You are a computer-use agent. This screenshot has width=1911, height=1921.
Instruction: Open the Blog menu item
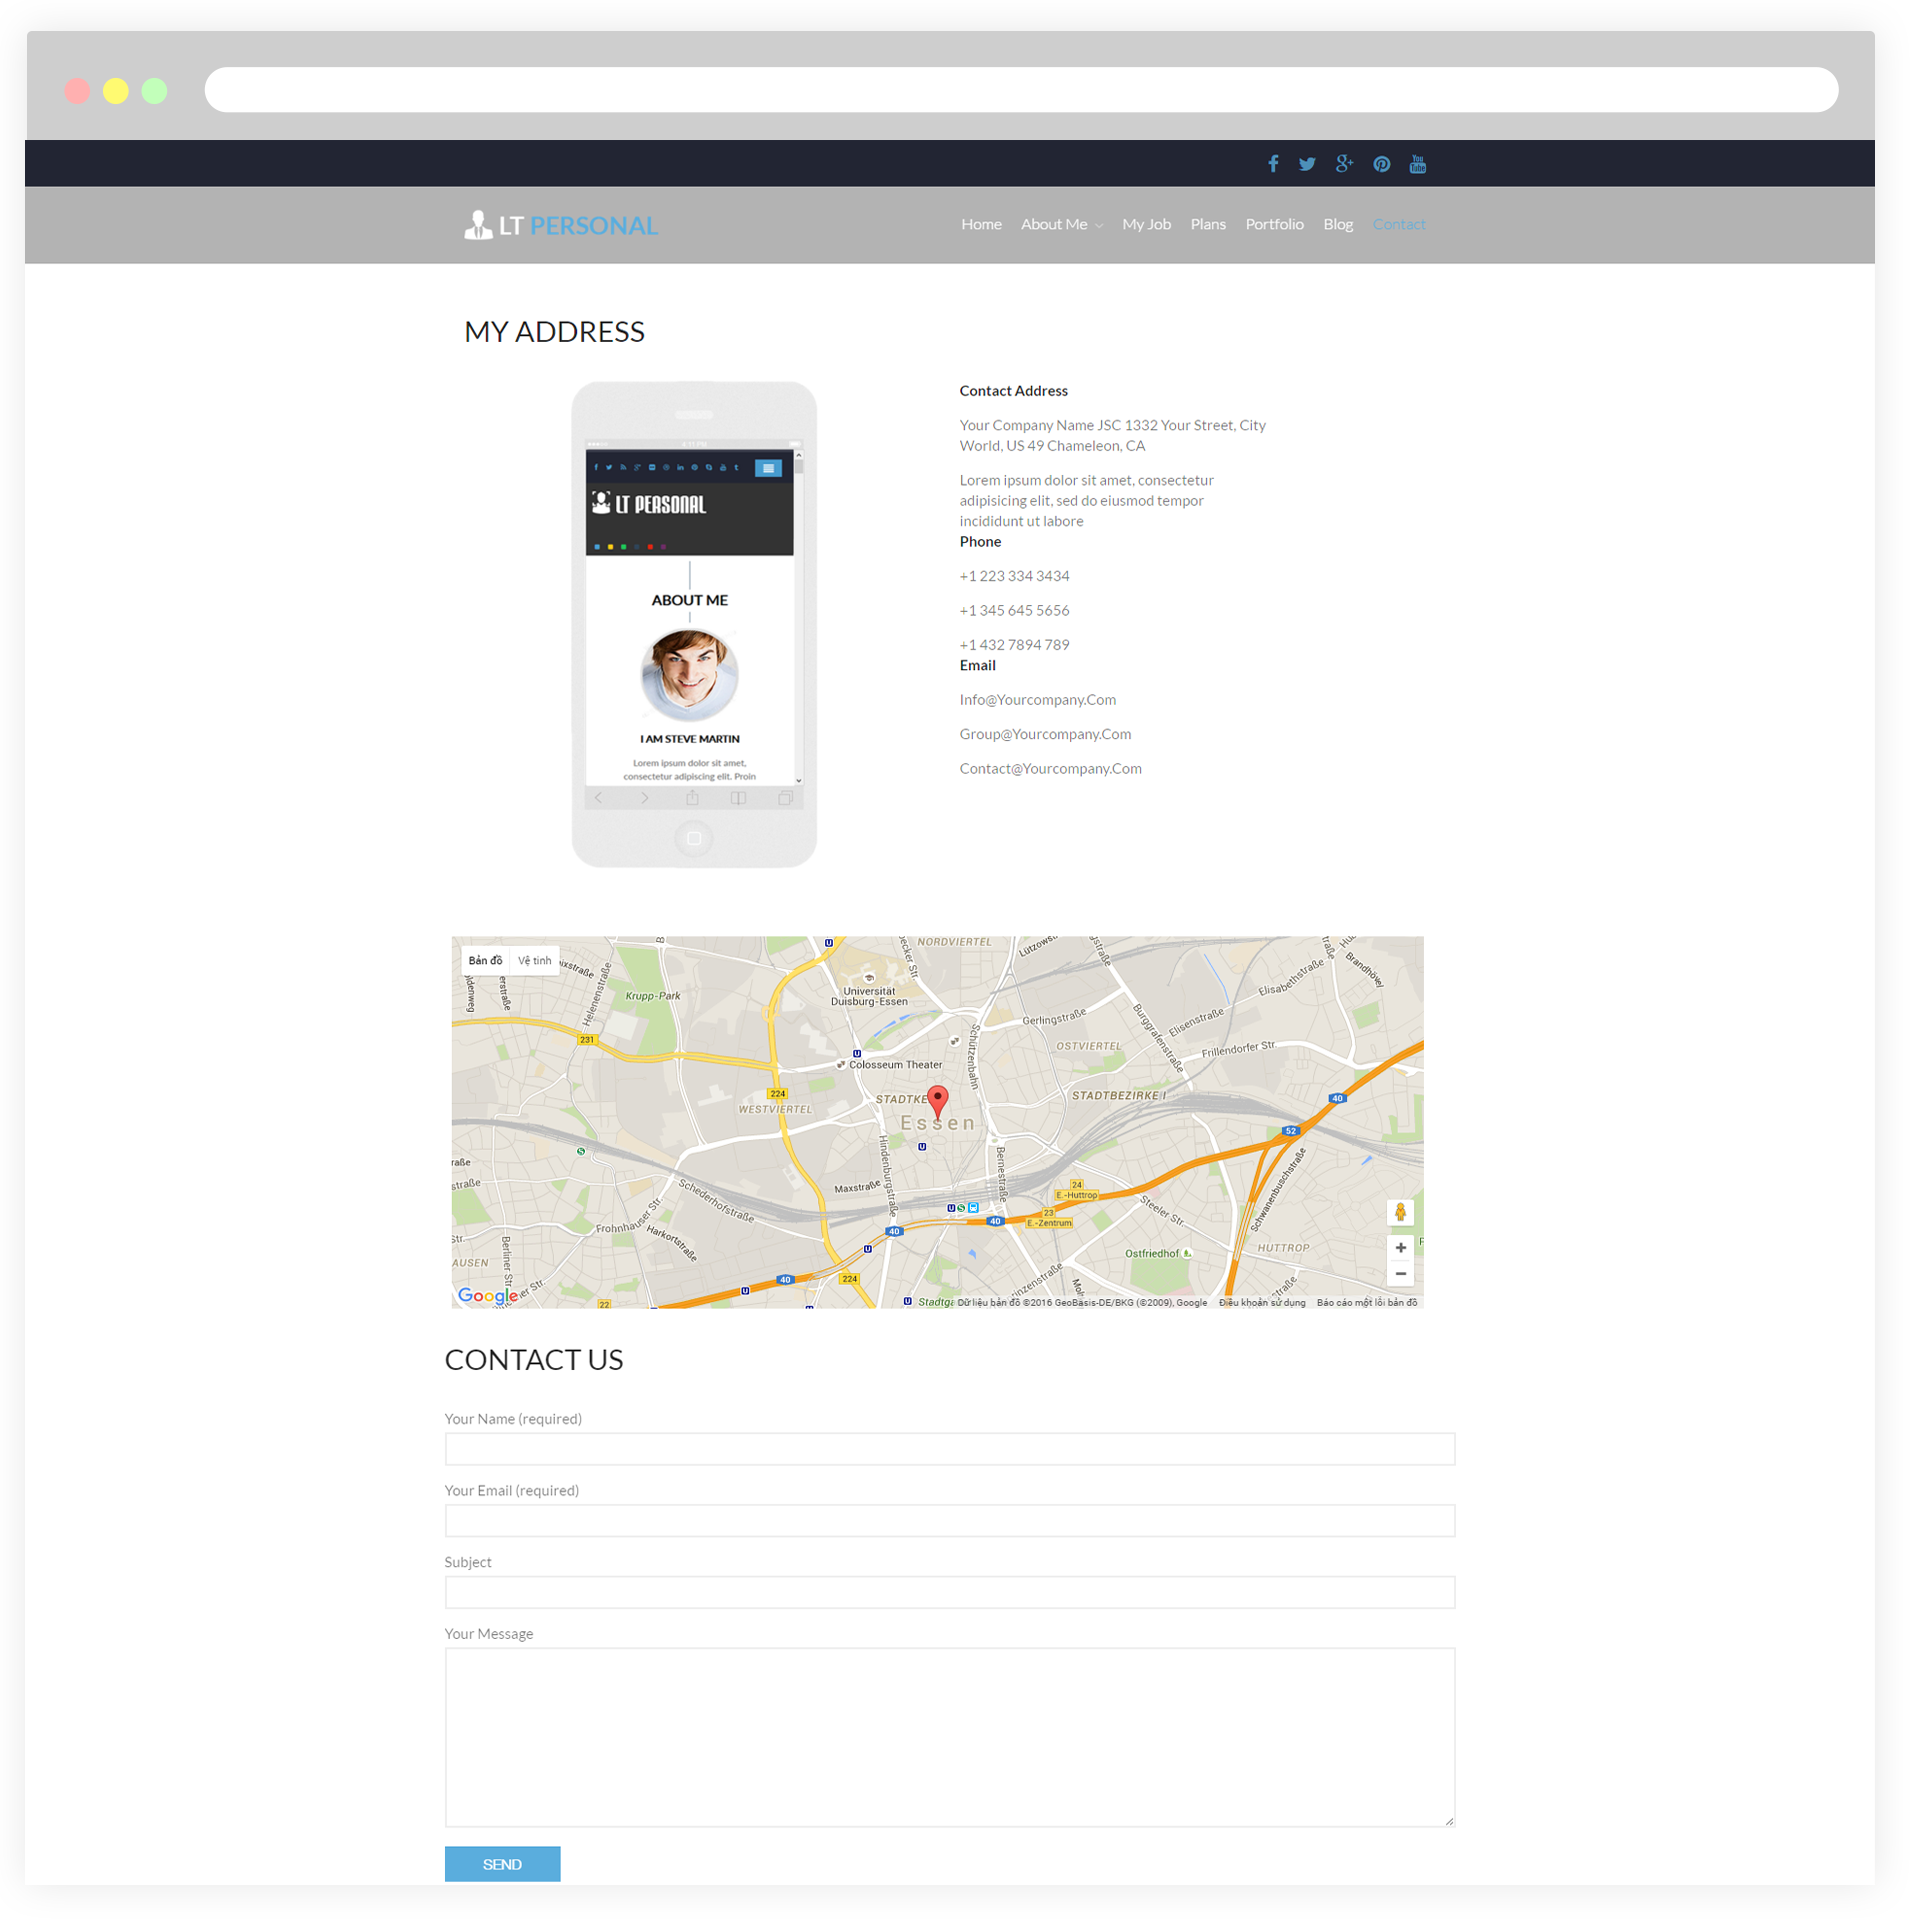pyautogui.click(x=1338, y=224)
